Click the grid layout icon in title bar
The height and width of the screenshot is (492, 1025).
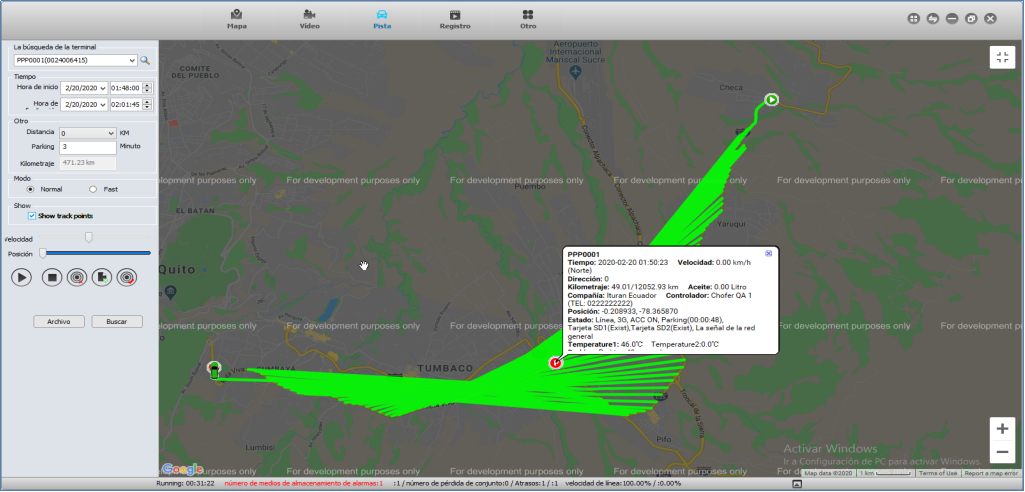click(914, 19)
